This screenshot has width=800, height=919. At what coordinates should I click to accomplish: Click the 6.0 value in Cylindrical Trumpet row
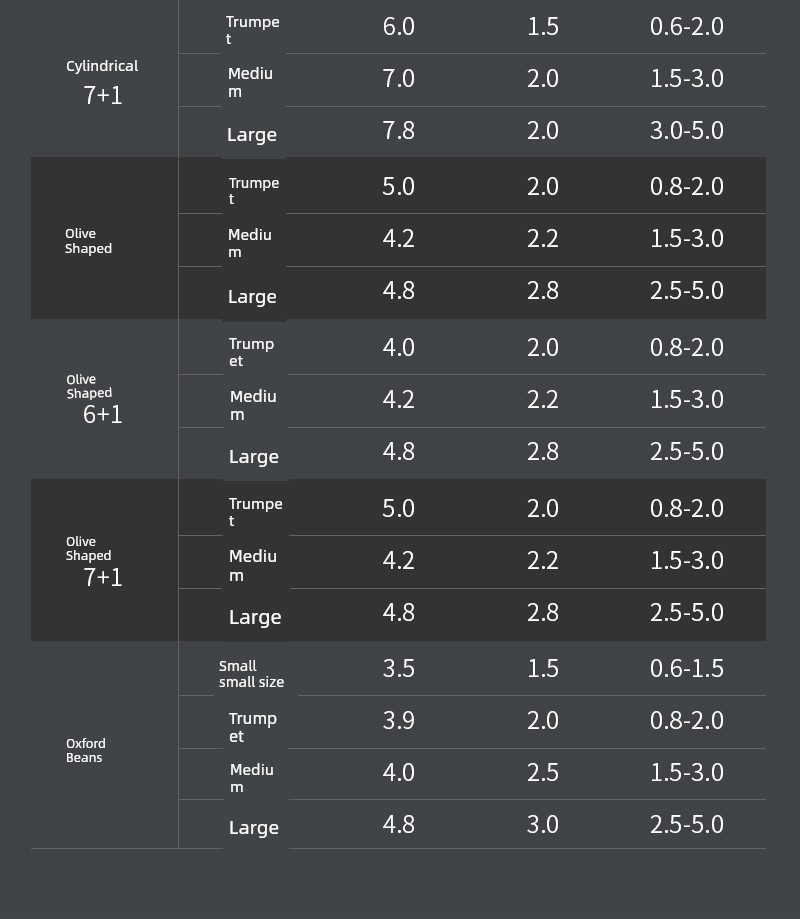pos(399,26)
